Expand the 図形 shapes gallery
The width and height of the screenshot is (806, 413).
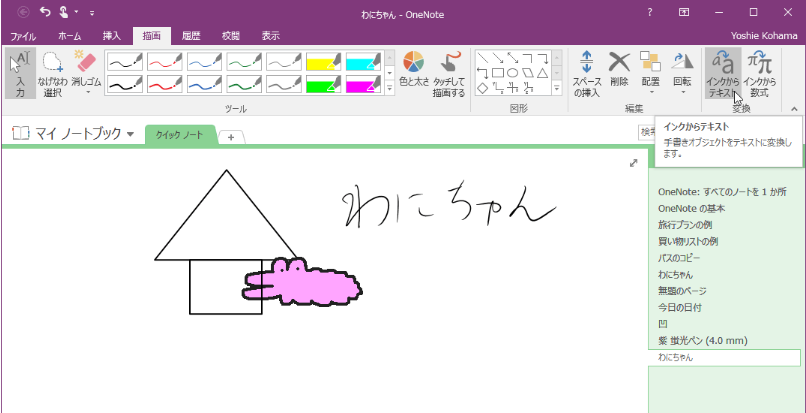coord(557,88)
